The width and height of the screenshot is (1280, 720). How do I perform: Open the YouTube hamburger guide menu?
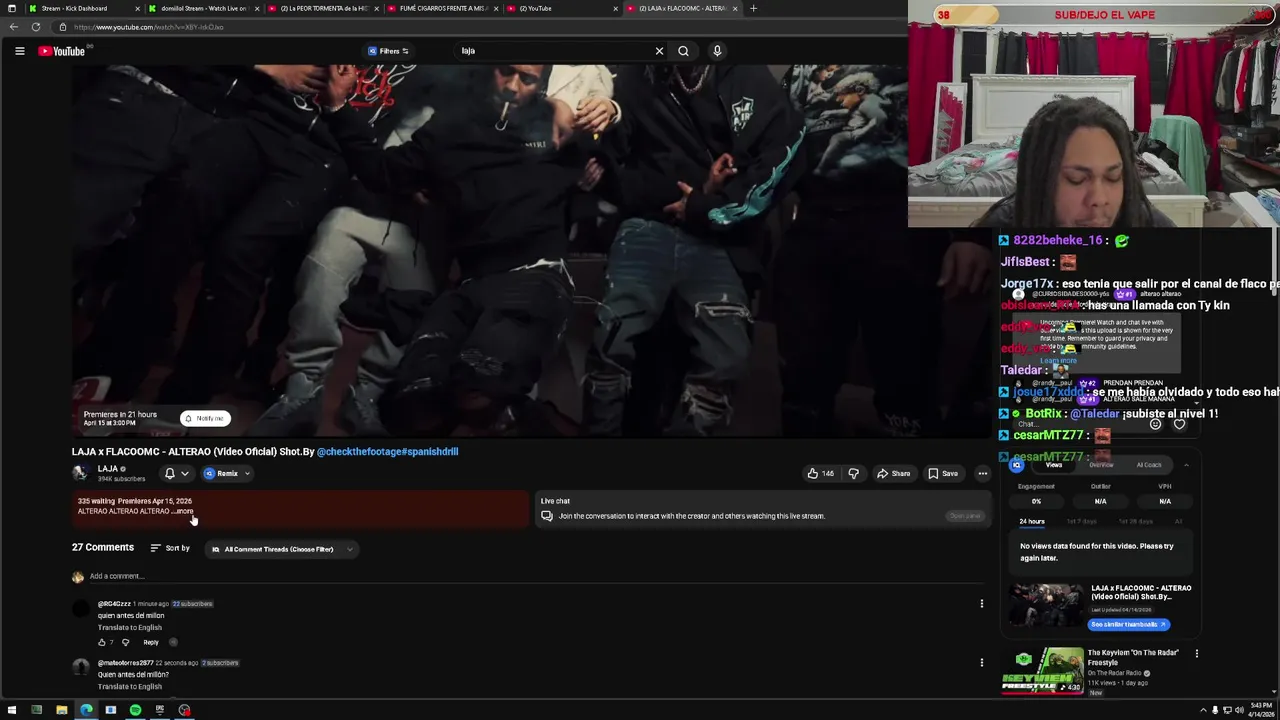tap(19, 51)
